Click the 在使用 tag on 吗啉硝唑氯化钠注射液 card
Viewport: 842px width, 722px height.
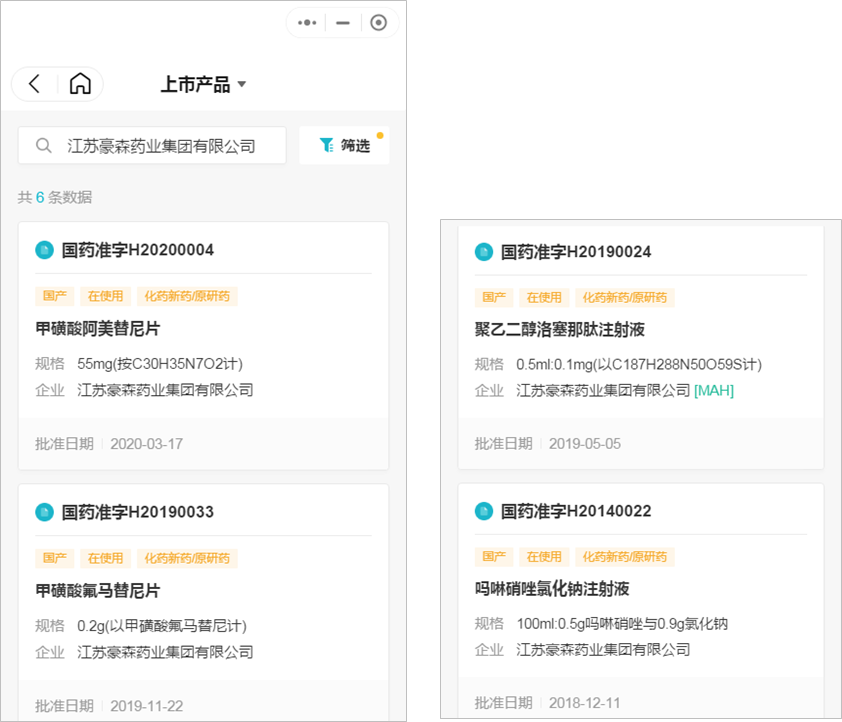[x=544, y=557]
